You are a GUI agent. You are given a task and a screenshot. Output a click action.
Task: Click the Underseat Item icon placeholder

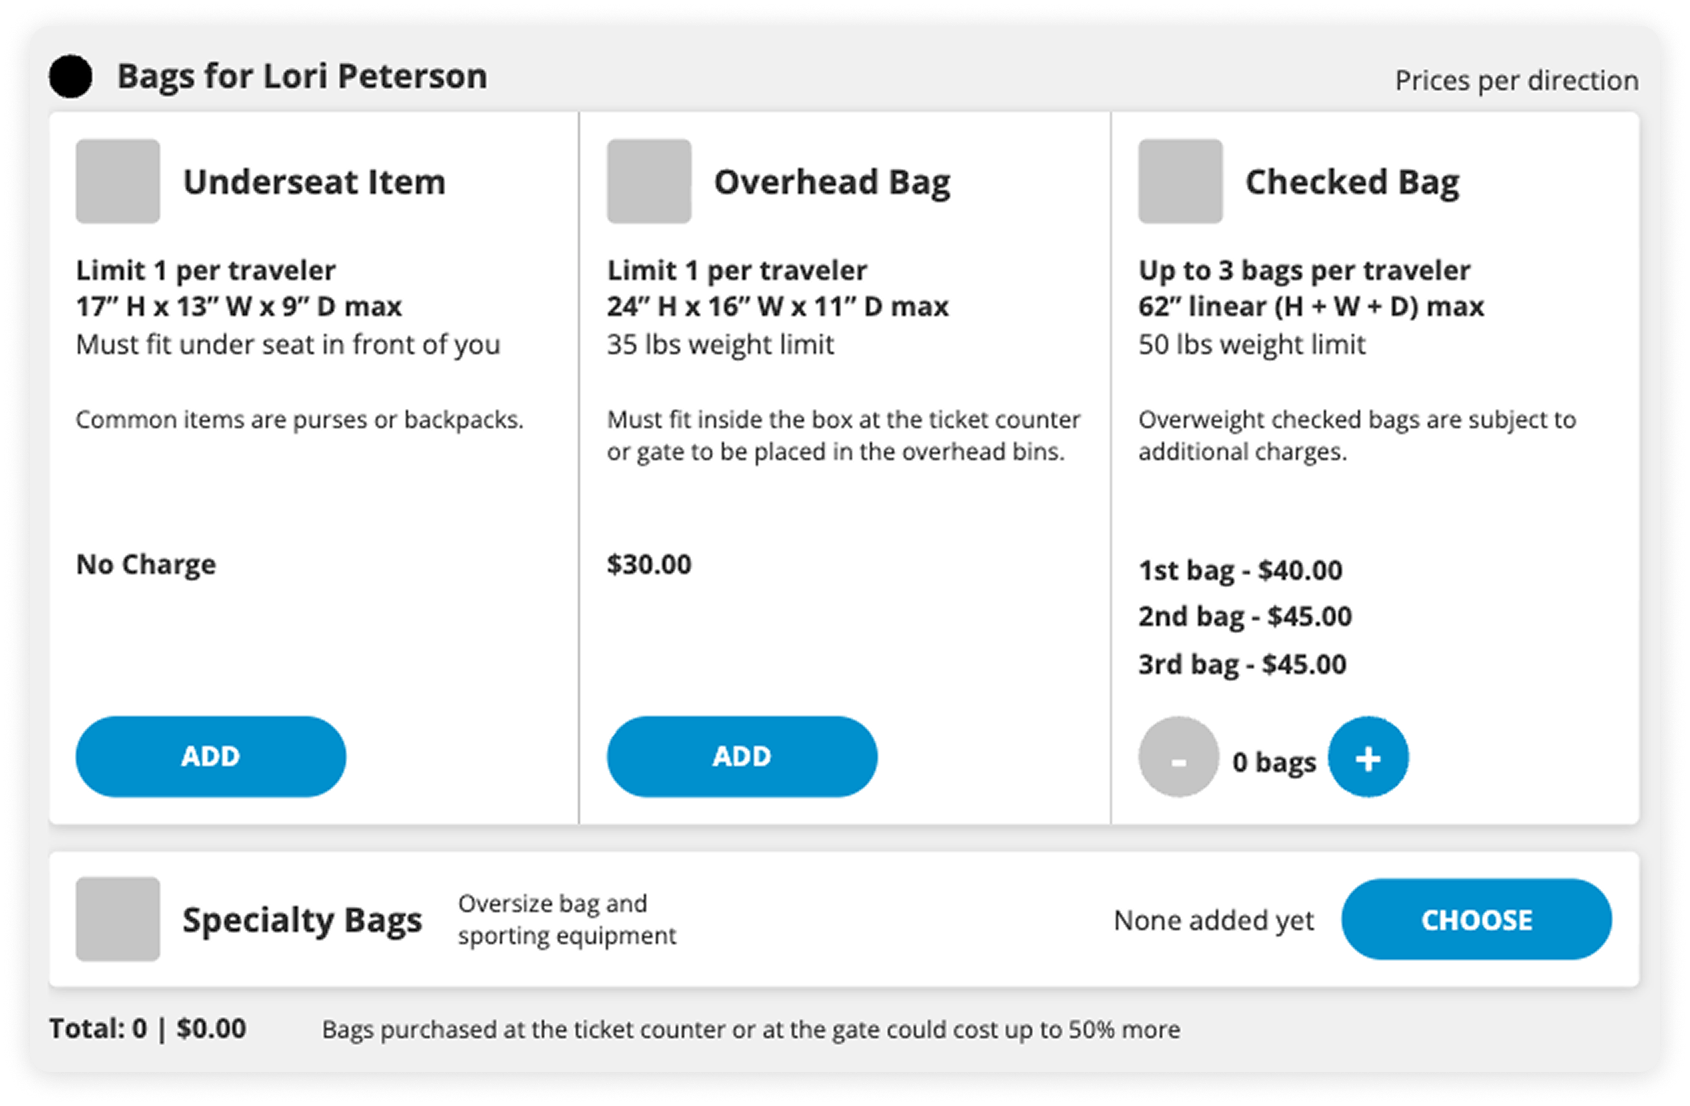(x=118, y=181)
